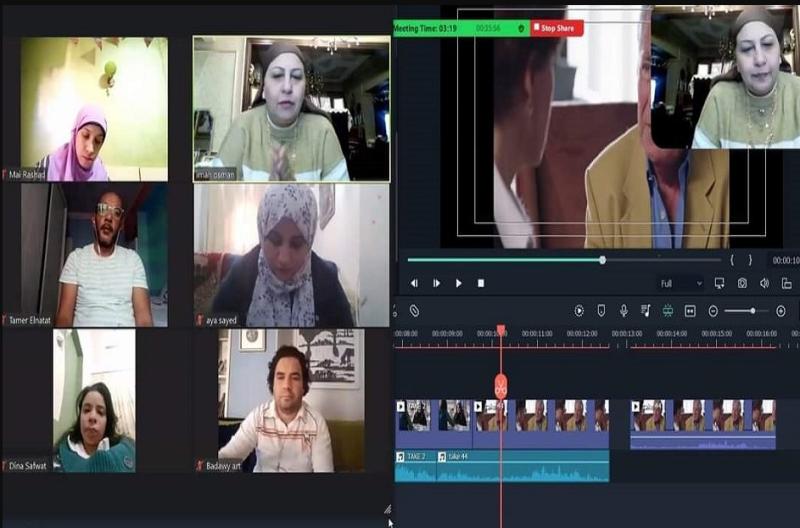Select the Badawy art participant video
Viewport: 800px width, 528px height.
click(x=291, y=400)
